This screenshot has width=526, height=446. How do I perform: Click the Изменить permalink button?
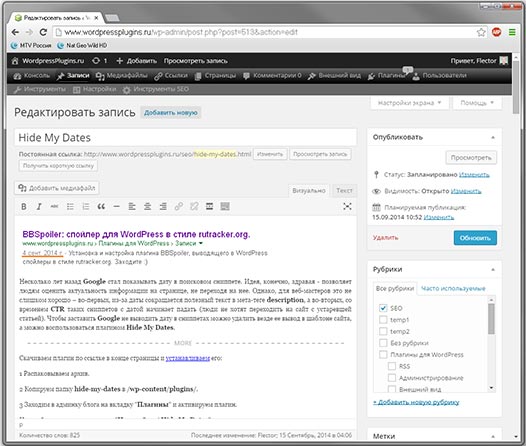(x=270, y=154)
